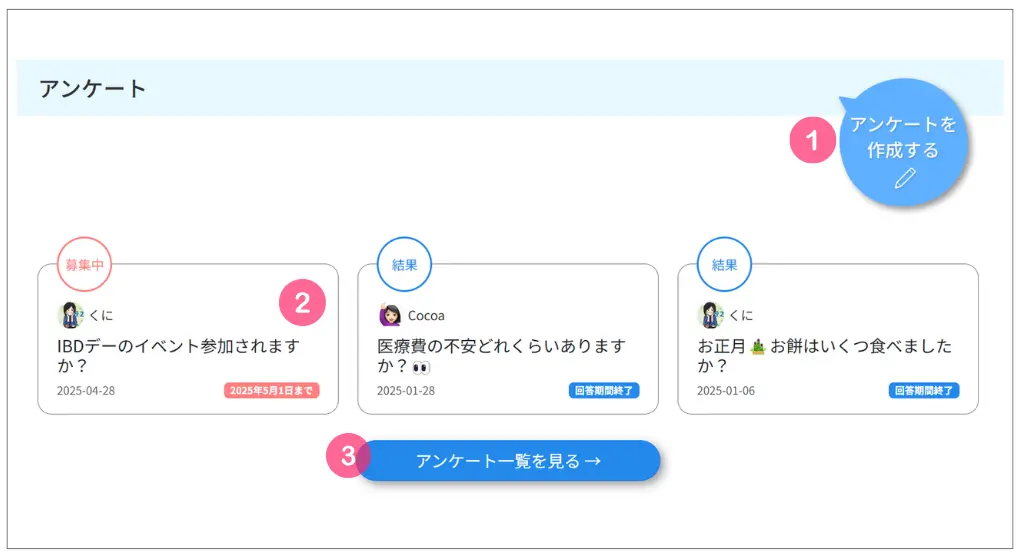Click the pink number 2 marker

click(303, 302)
